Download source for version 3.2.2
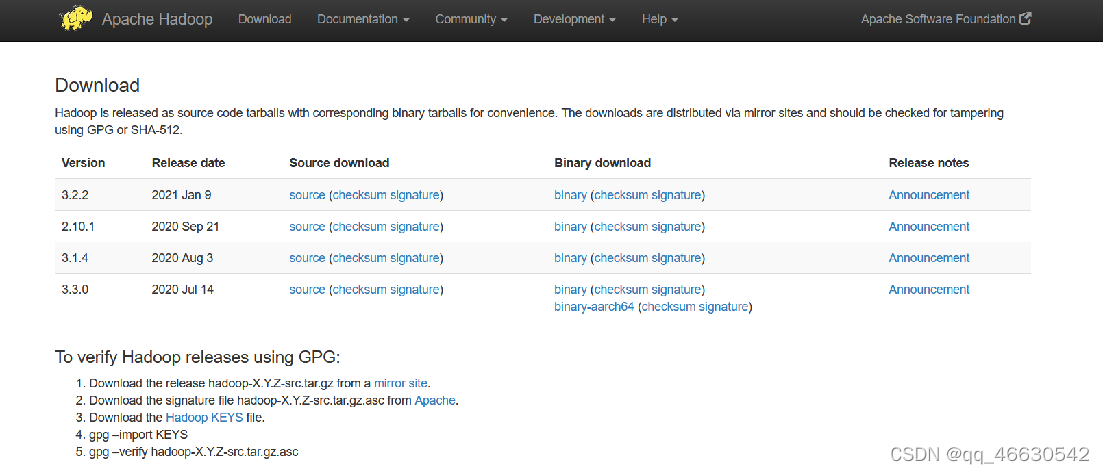This screenshot has height=474, width=1104. 307,195
